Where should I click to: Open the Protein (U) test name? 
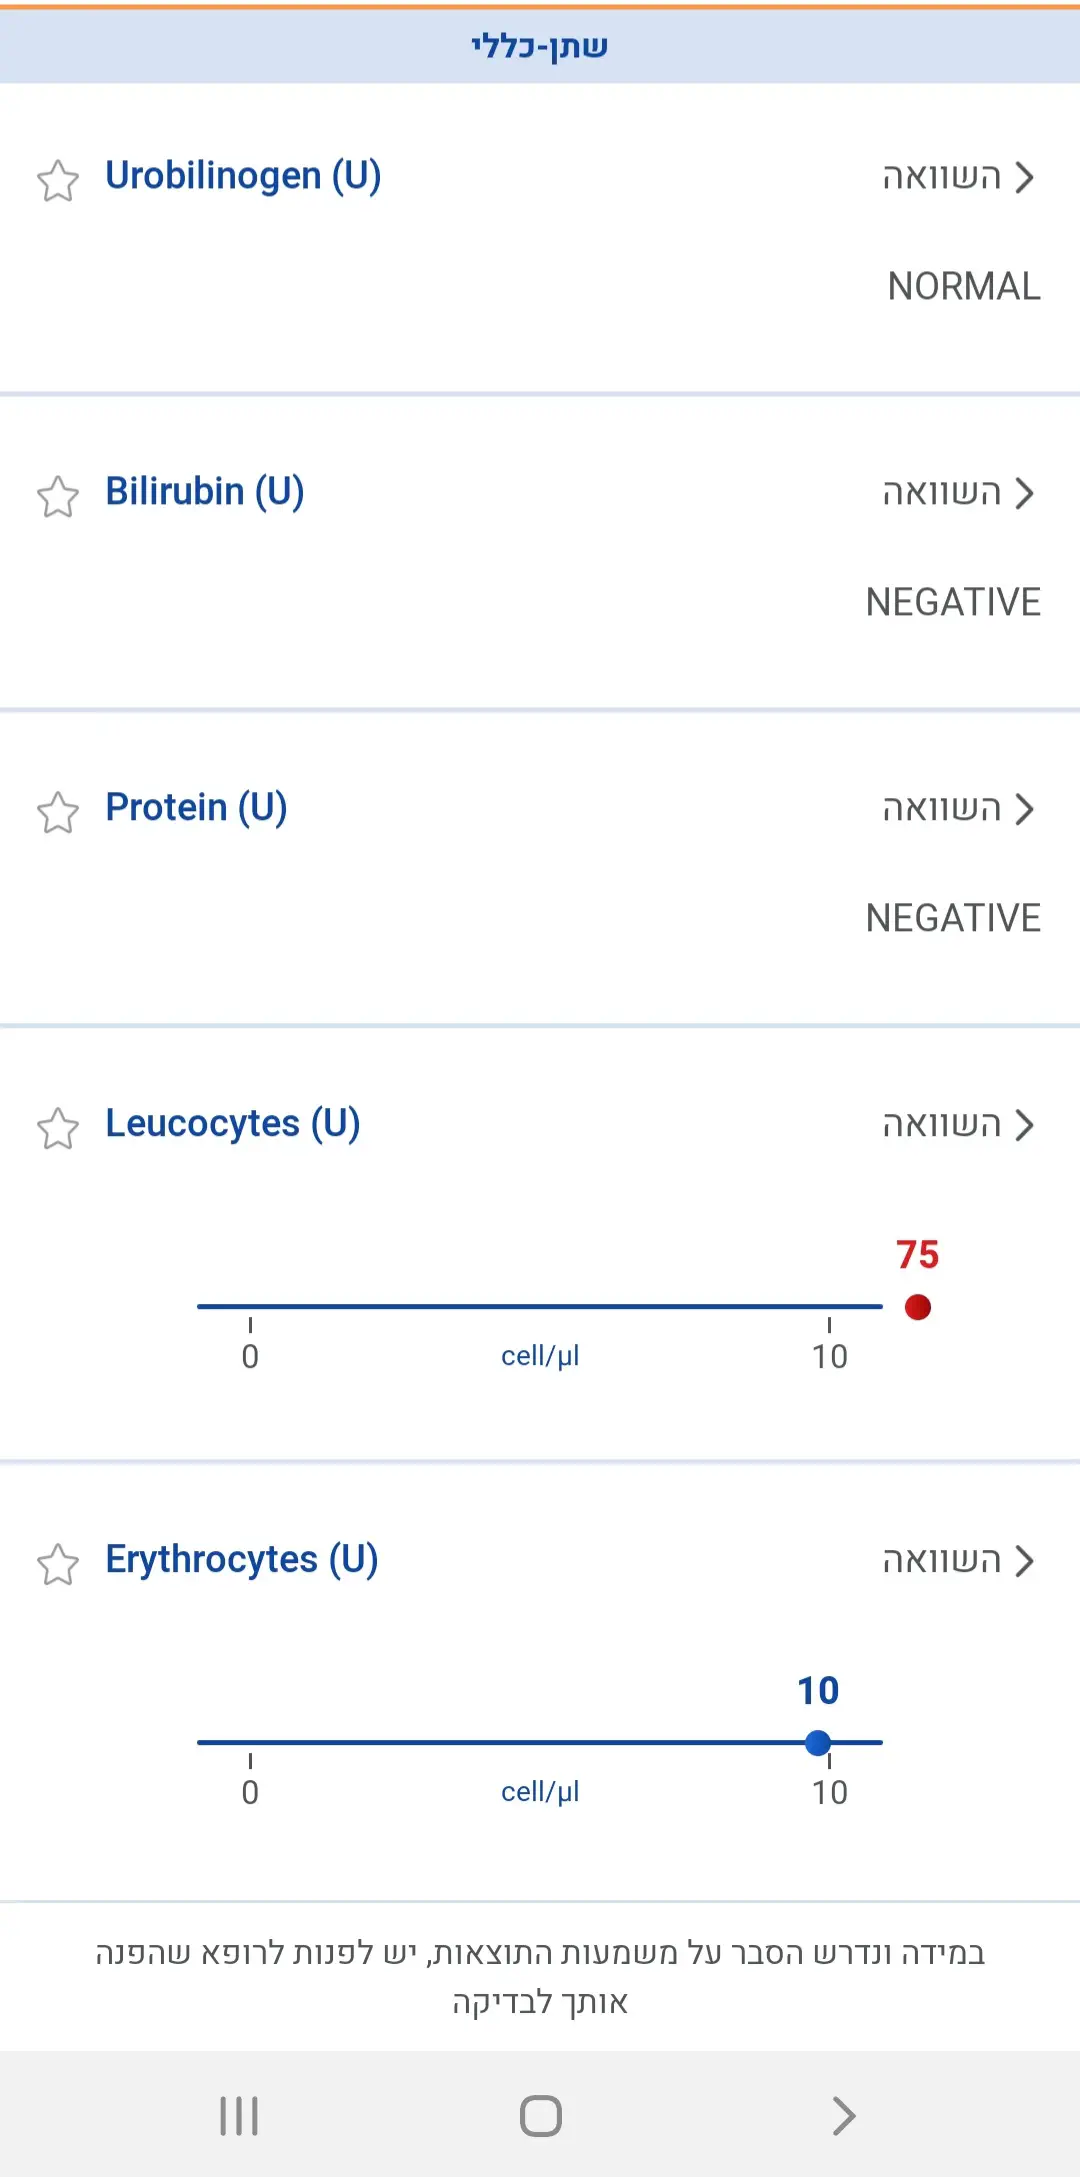click(196, 808)
